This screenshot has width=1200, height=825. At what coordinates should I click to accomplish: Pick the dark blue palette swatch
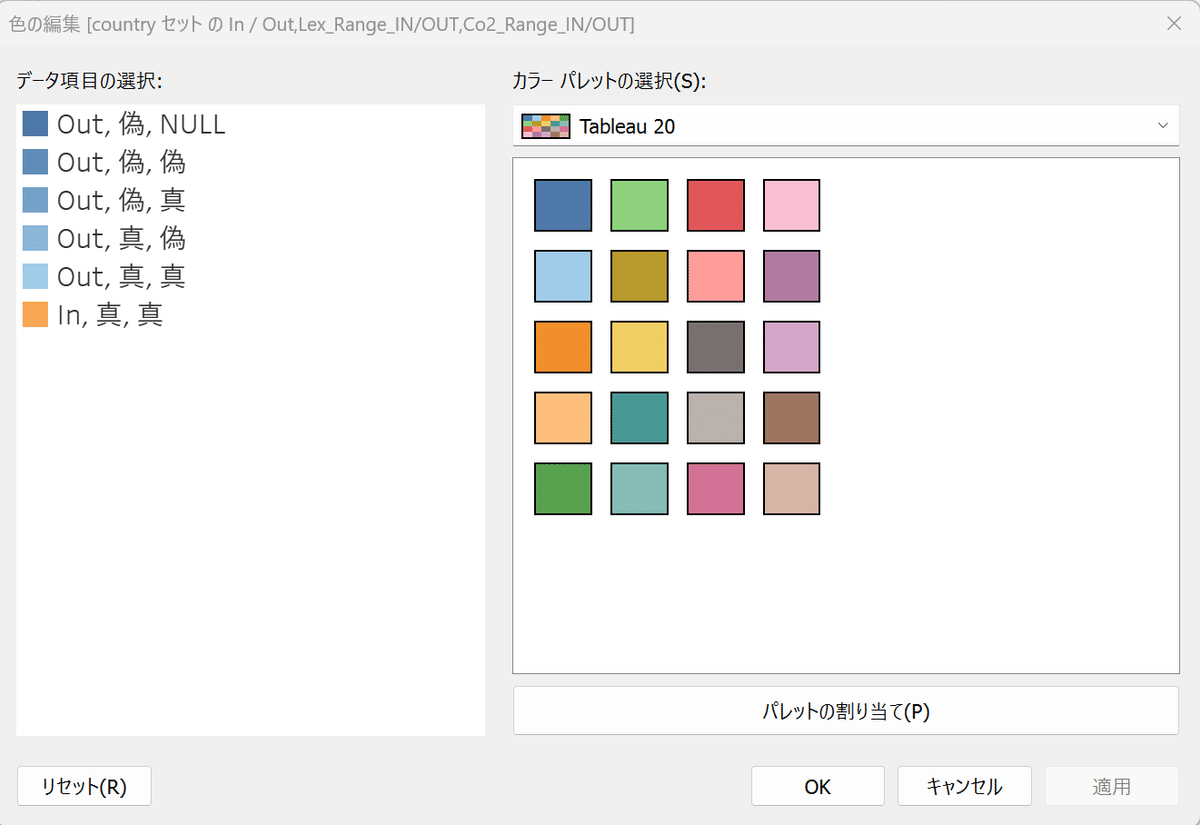coord(563,205)
